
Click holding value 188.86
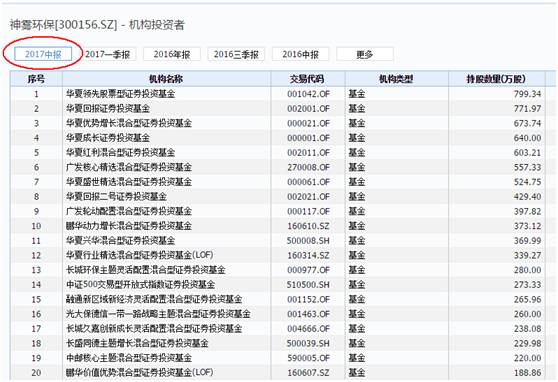[527, 373]
